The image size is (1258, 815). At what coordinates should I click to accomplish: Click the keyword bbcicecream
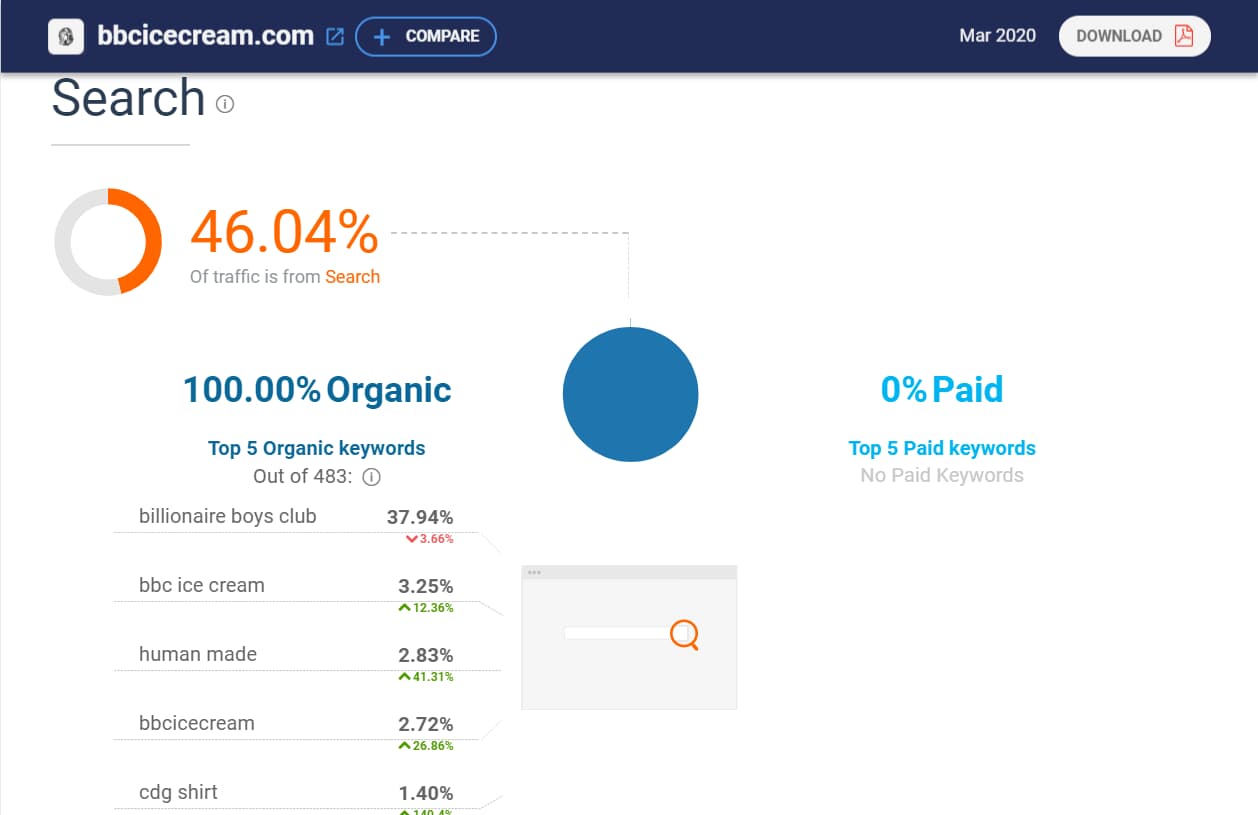pyautogui.click(x=197, y=723)
